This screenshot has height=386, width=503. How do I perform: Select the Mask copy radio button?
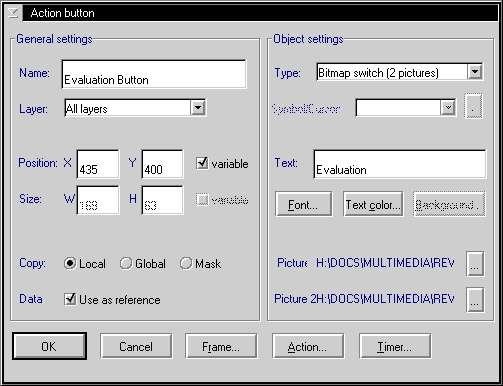pyautogui.click(x=186, y=263)
